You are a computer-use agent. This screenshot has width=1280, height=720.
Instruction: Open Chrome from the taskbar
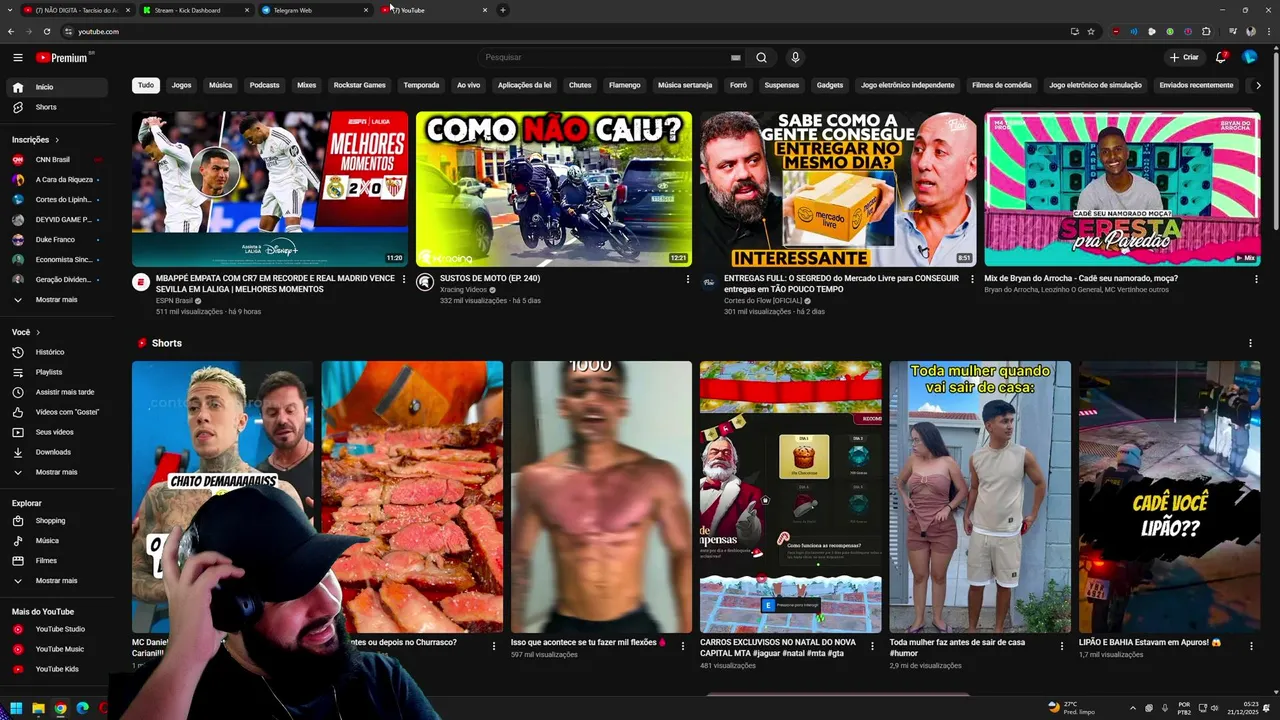pyautogui.click(x=60, y=708)
